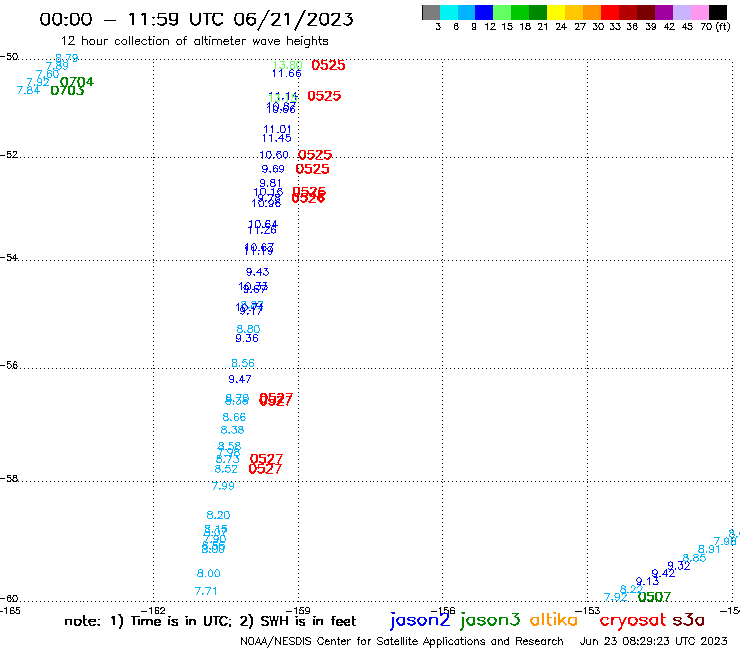Viewport: 740px width, 650px height.
Task: Click the wave height value 9.43
Action: [x=258, y=272]
